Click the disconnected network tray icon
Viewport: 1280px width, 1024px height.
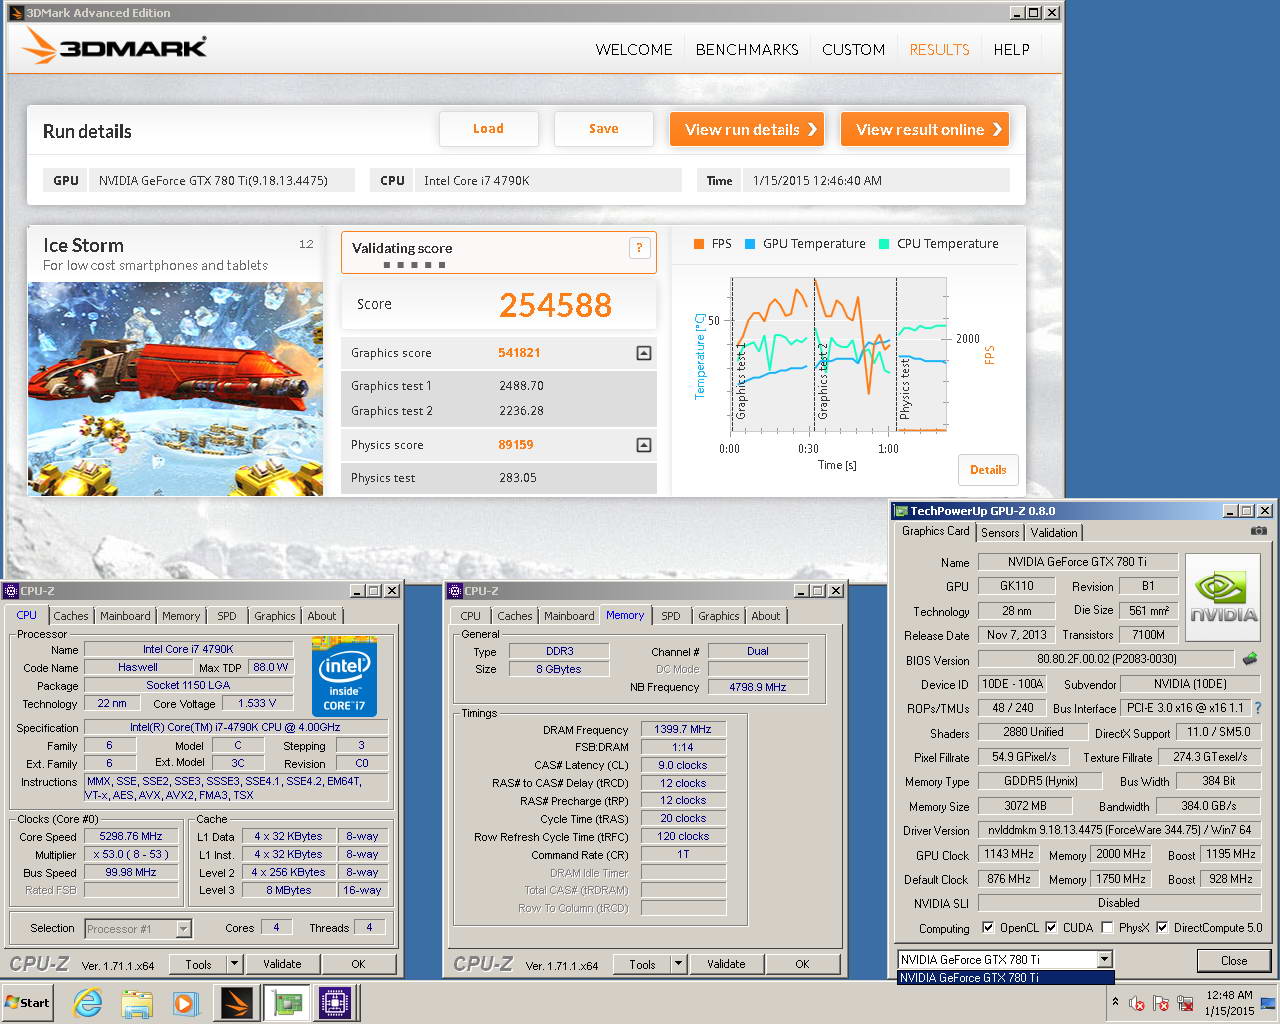coord(1185,1003)
